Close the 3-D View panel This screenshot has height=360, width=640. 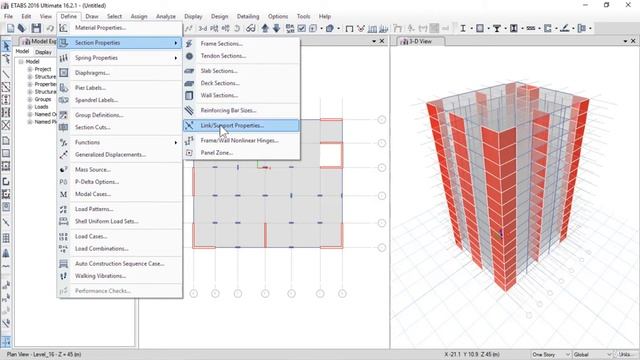(x=633, y=41)
